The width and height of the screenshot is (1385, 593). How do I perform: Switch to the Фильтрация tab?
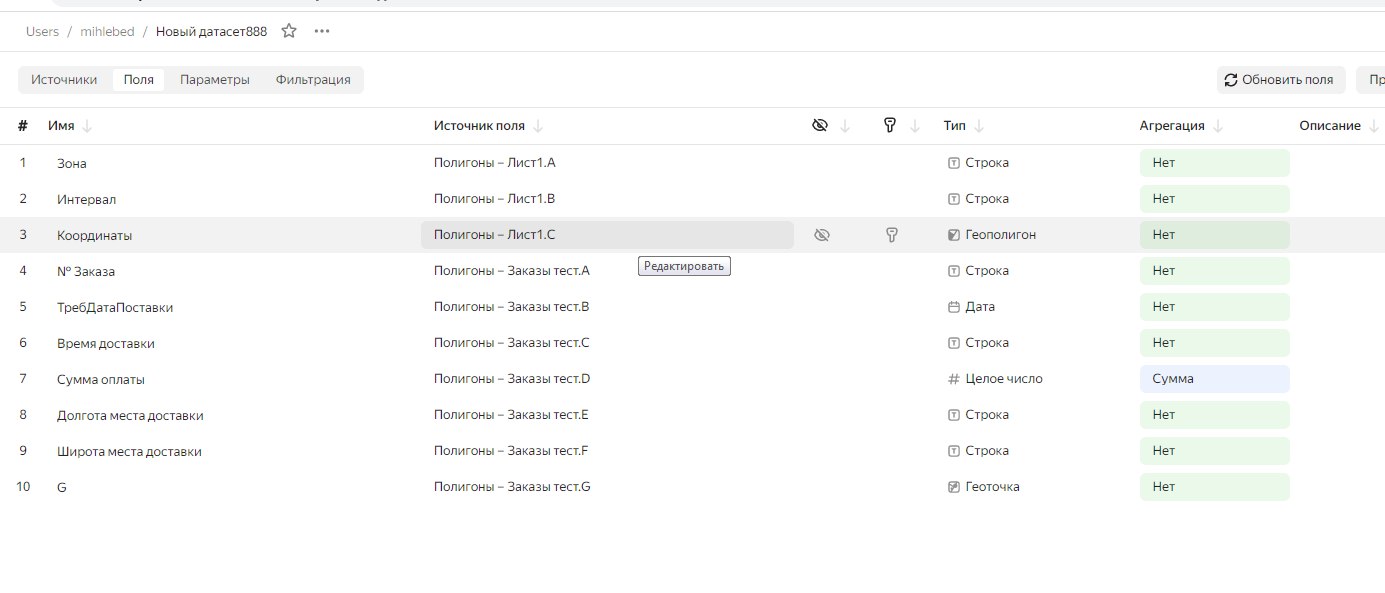pos(313,80)
